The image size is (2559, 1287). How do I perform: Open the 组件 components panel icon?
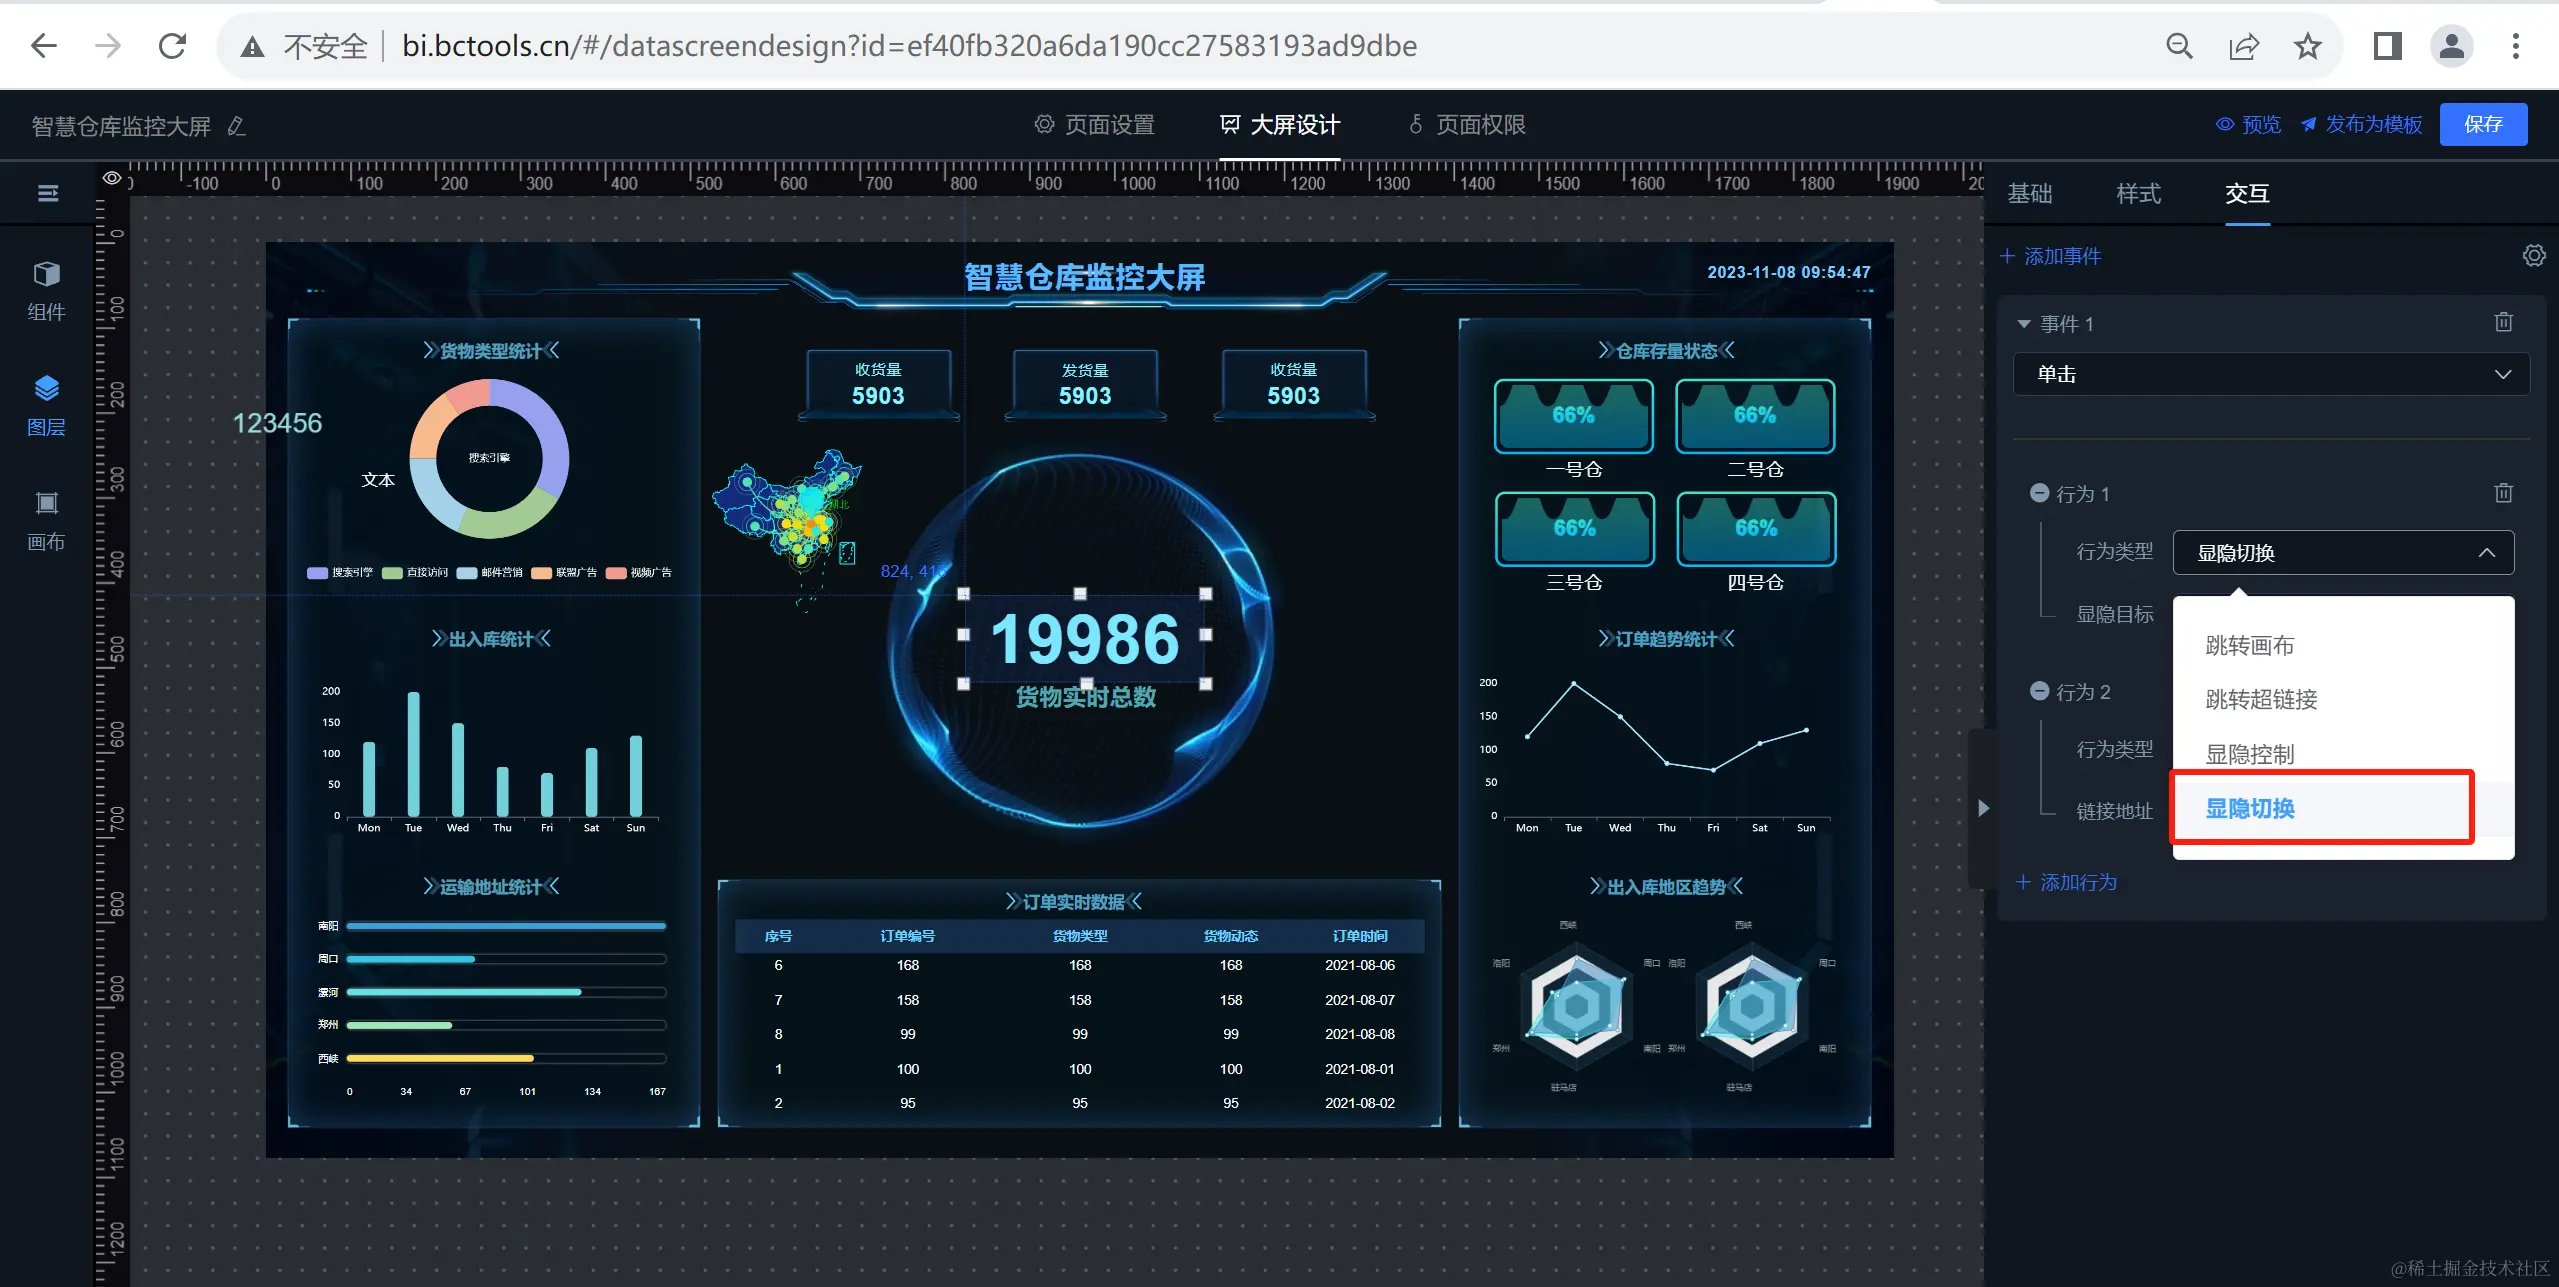(x=46, y=275)
